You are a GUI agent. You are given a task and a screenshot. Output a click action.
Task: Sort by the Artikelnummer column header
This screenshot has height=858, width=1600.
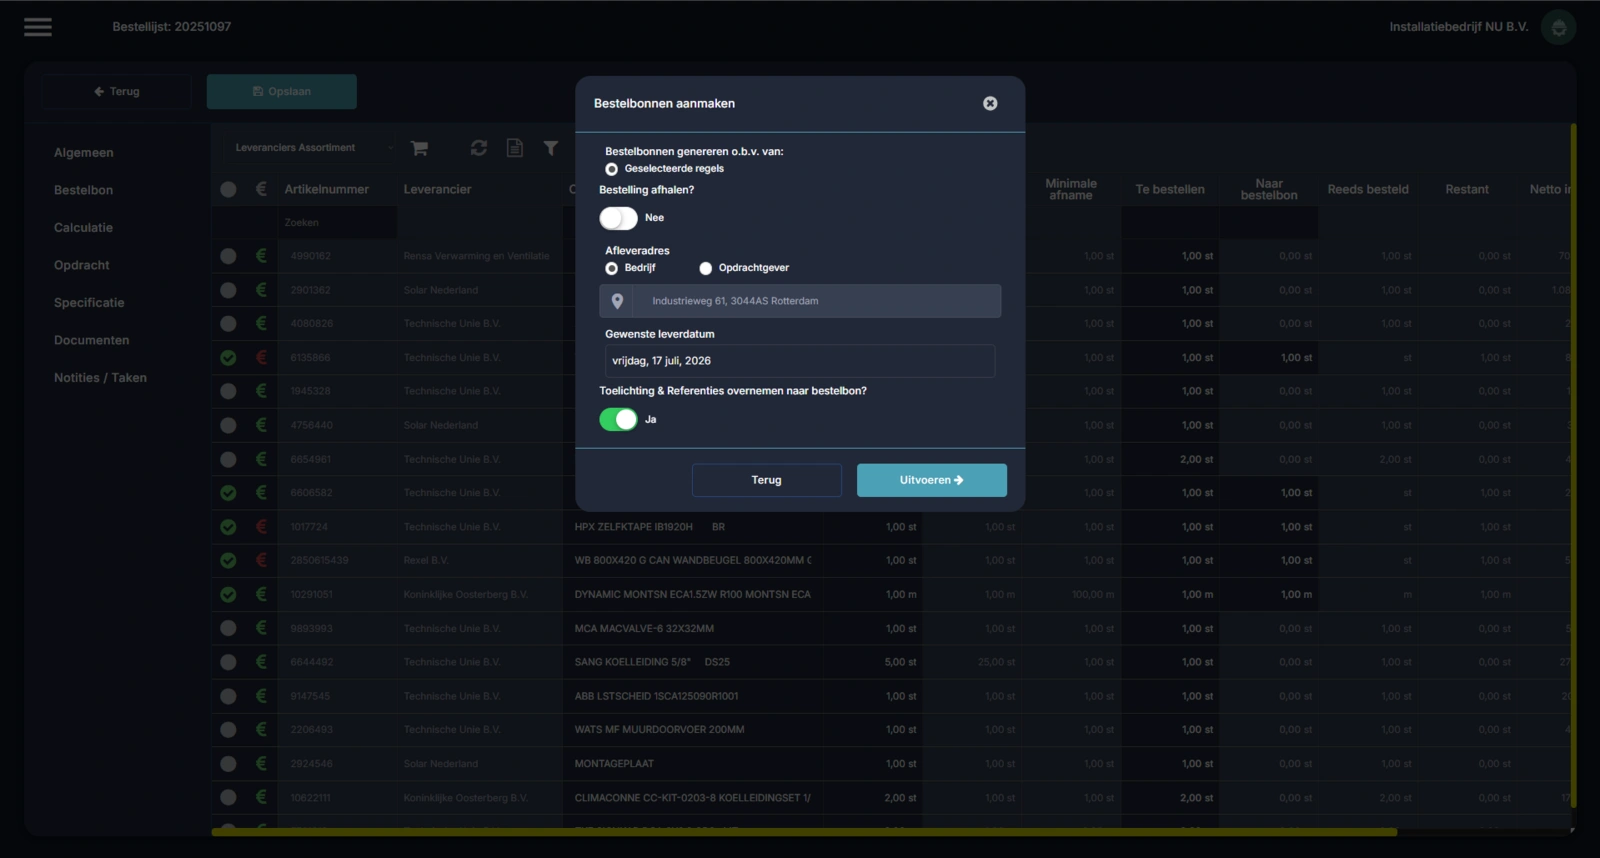(x=326, y=189)
